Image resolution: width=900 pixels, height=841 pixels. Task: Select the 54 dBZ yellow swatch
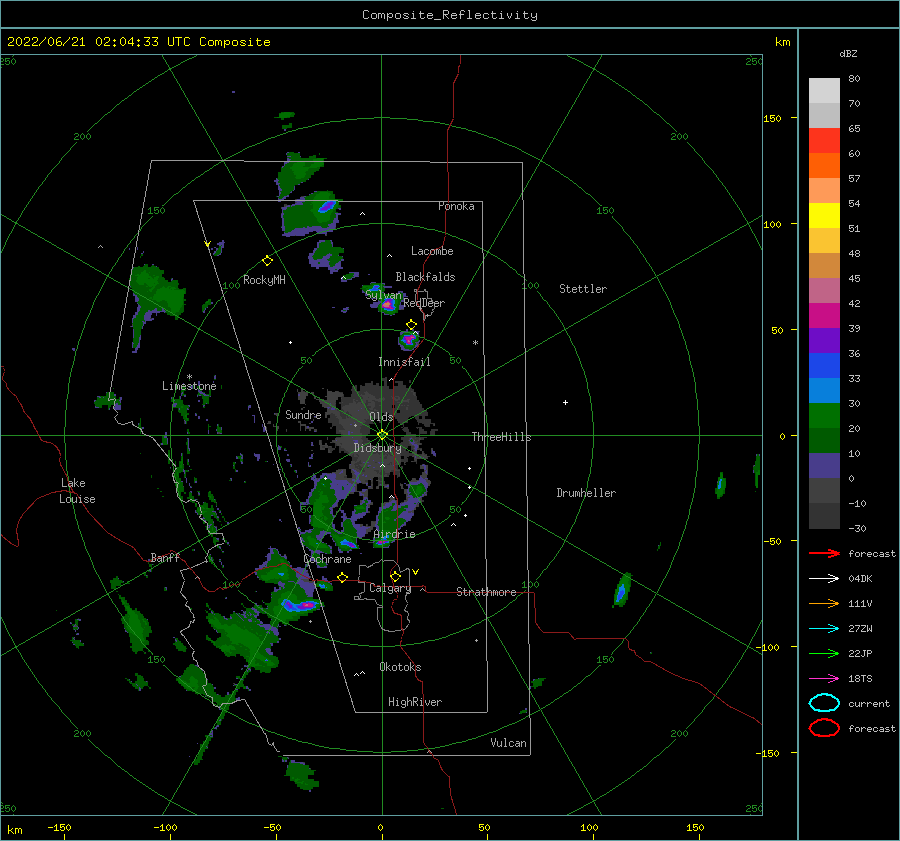[824, 215]
